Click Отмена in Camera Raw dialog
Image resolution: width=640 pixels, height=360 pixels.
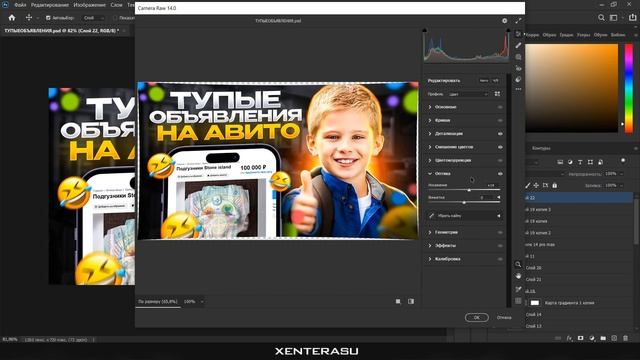coord(504,318)
